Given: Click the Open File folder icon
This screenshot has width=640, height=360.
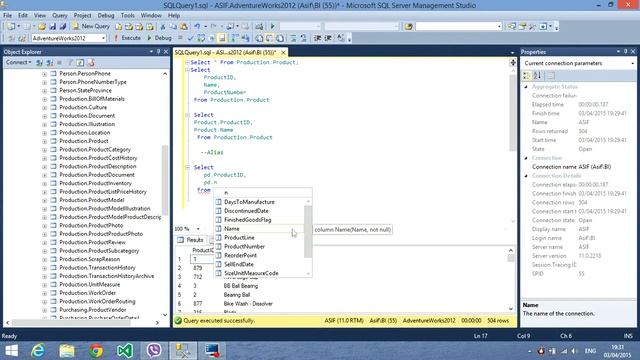Looking at the screenshot, I should (42, 27).
